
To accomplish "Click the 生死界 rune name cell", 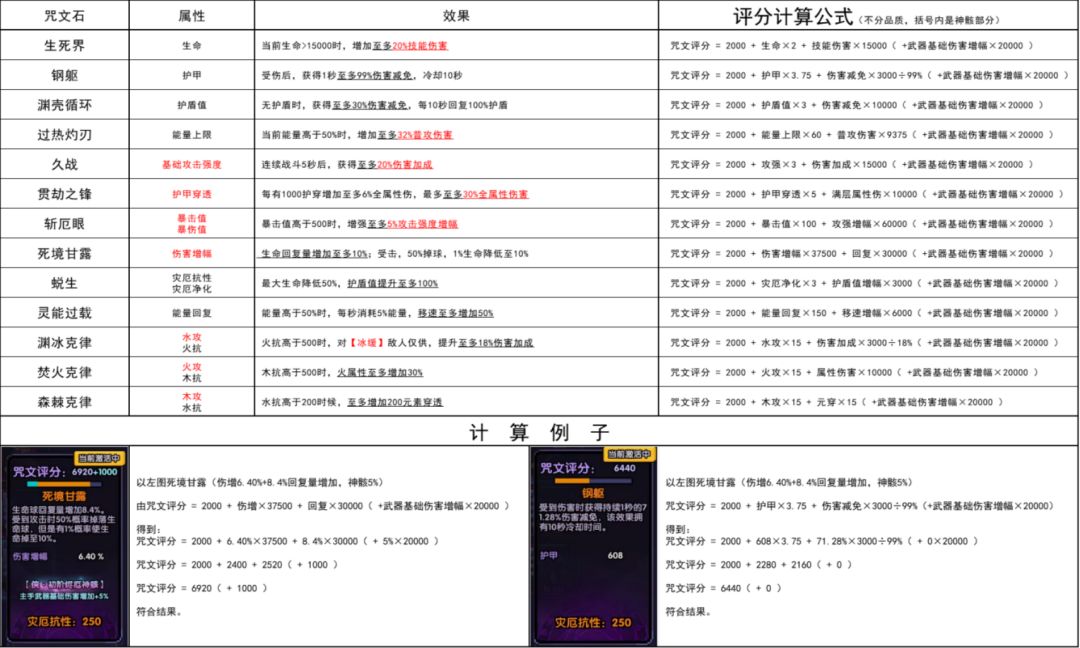I will [x=65, y=45].
